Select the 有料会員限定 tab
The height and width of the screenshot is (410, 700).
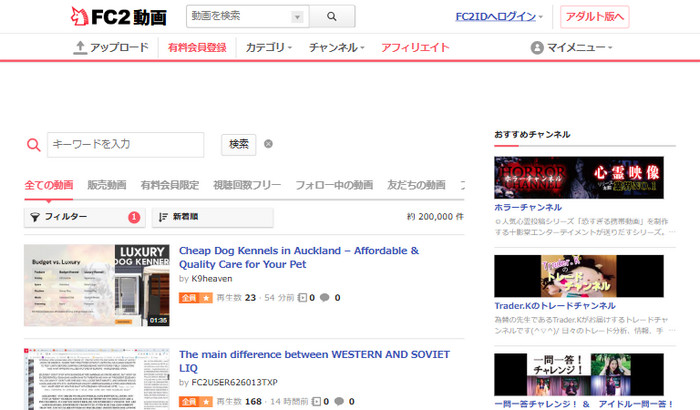(x=170, y=185)
